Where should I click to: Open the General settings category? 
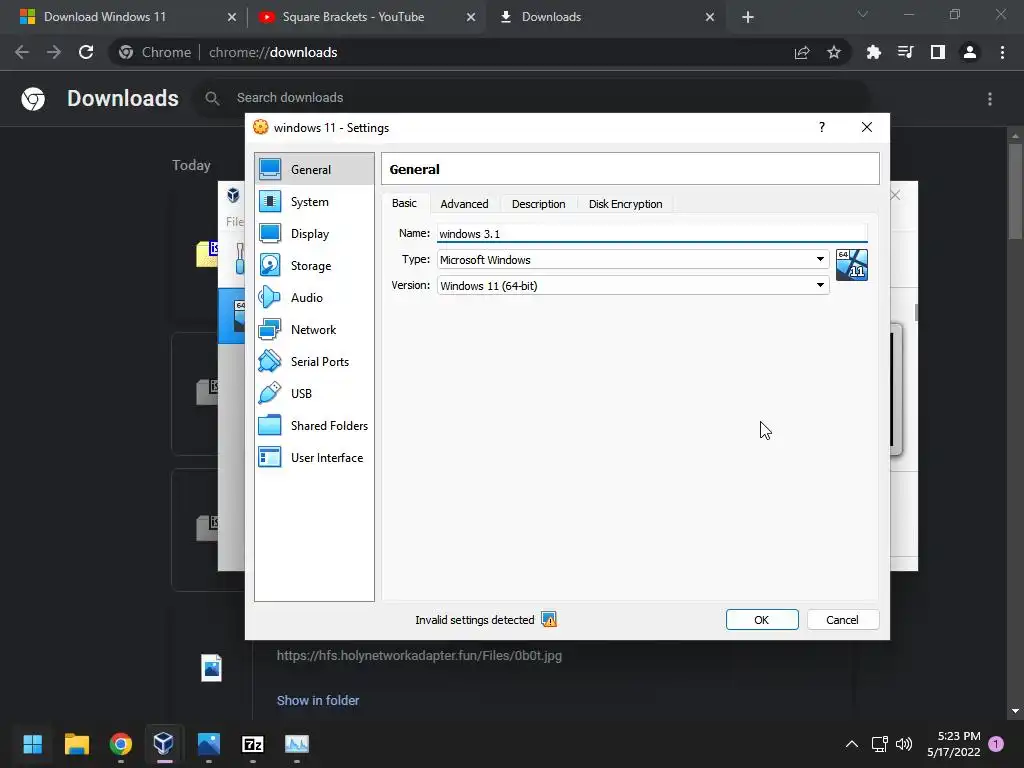[x=314, y=169]
